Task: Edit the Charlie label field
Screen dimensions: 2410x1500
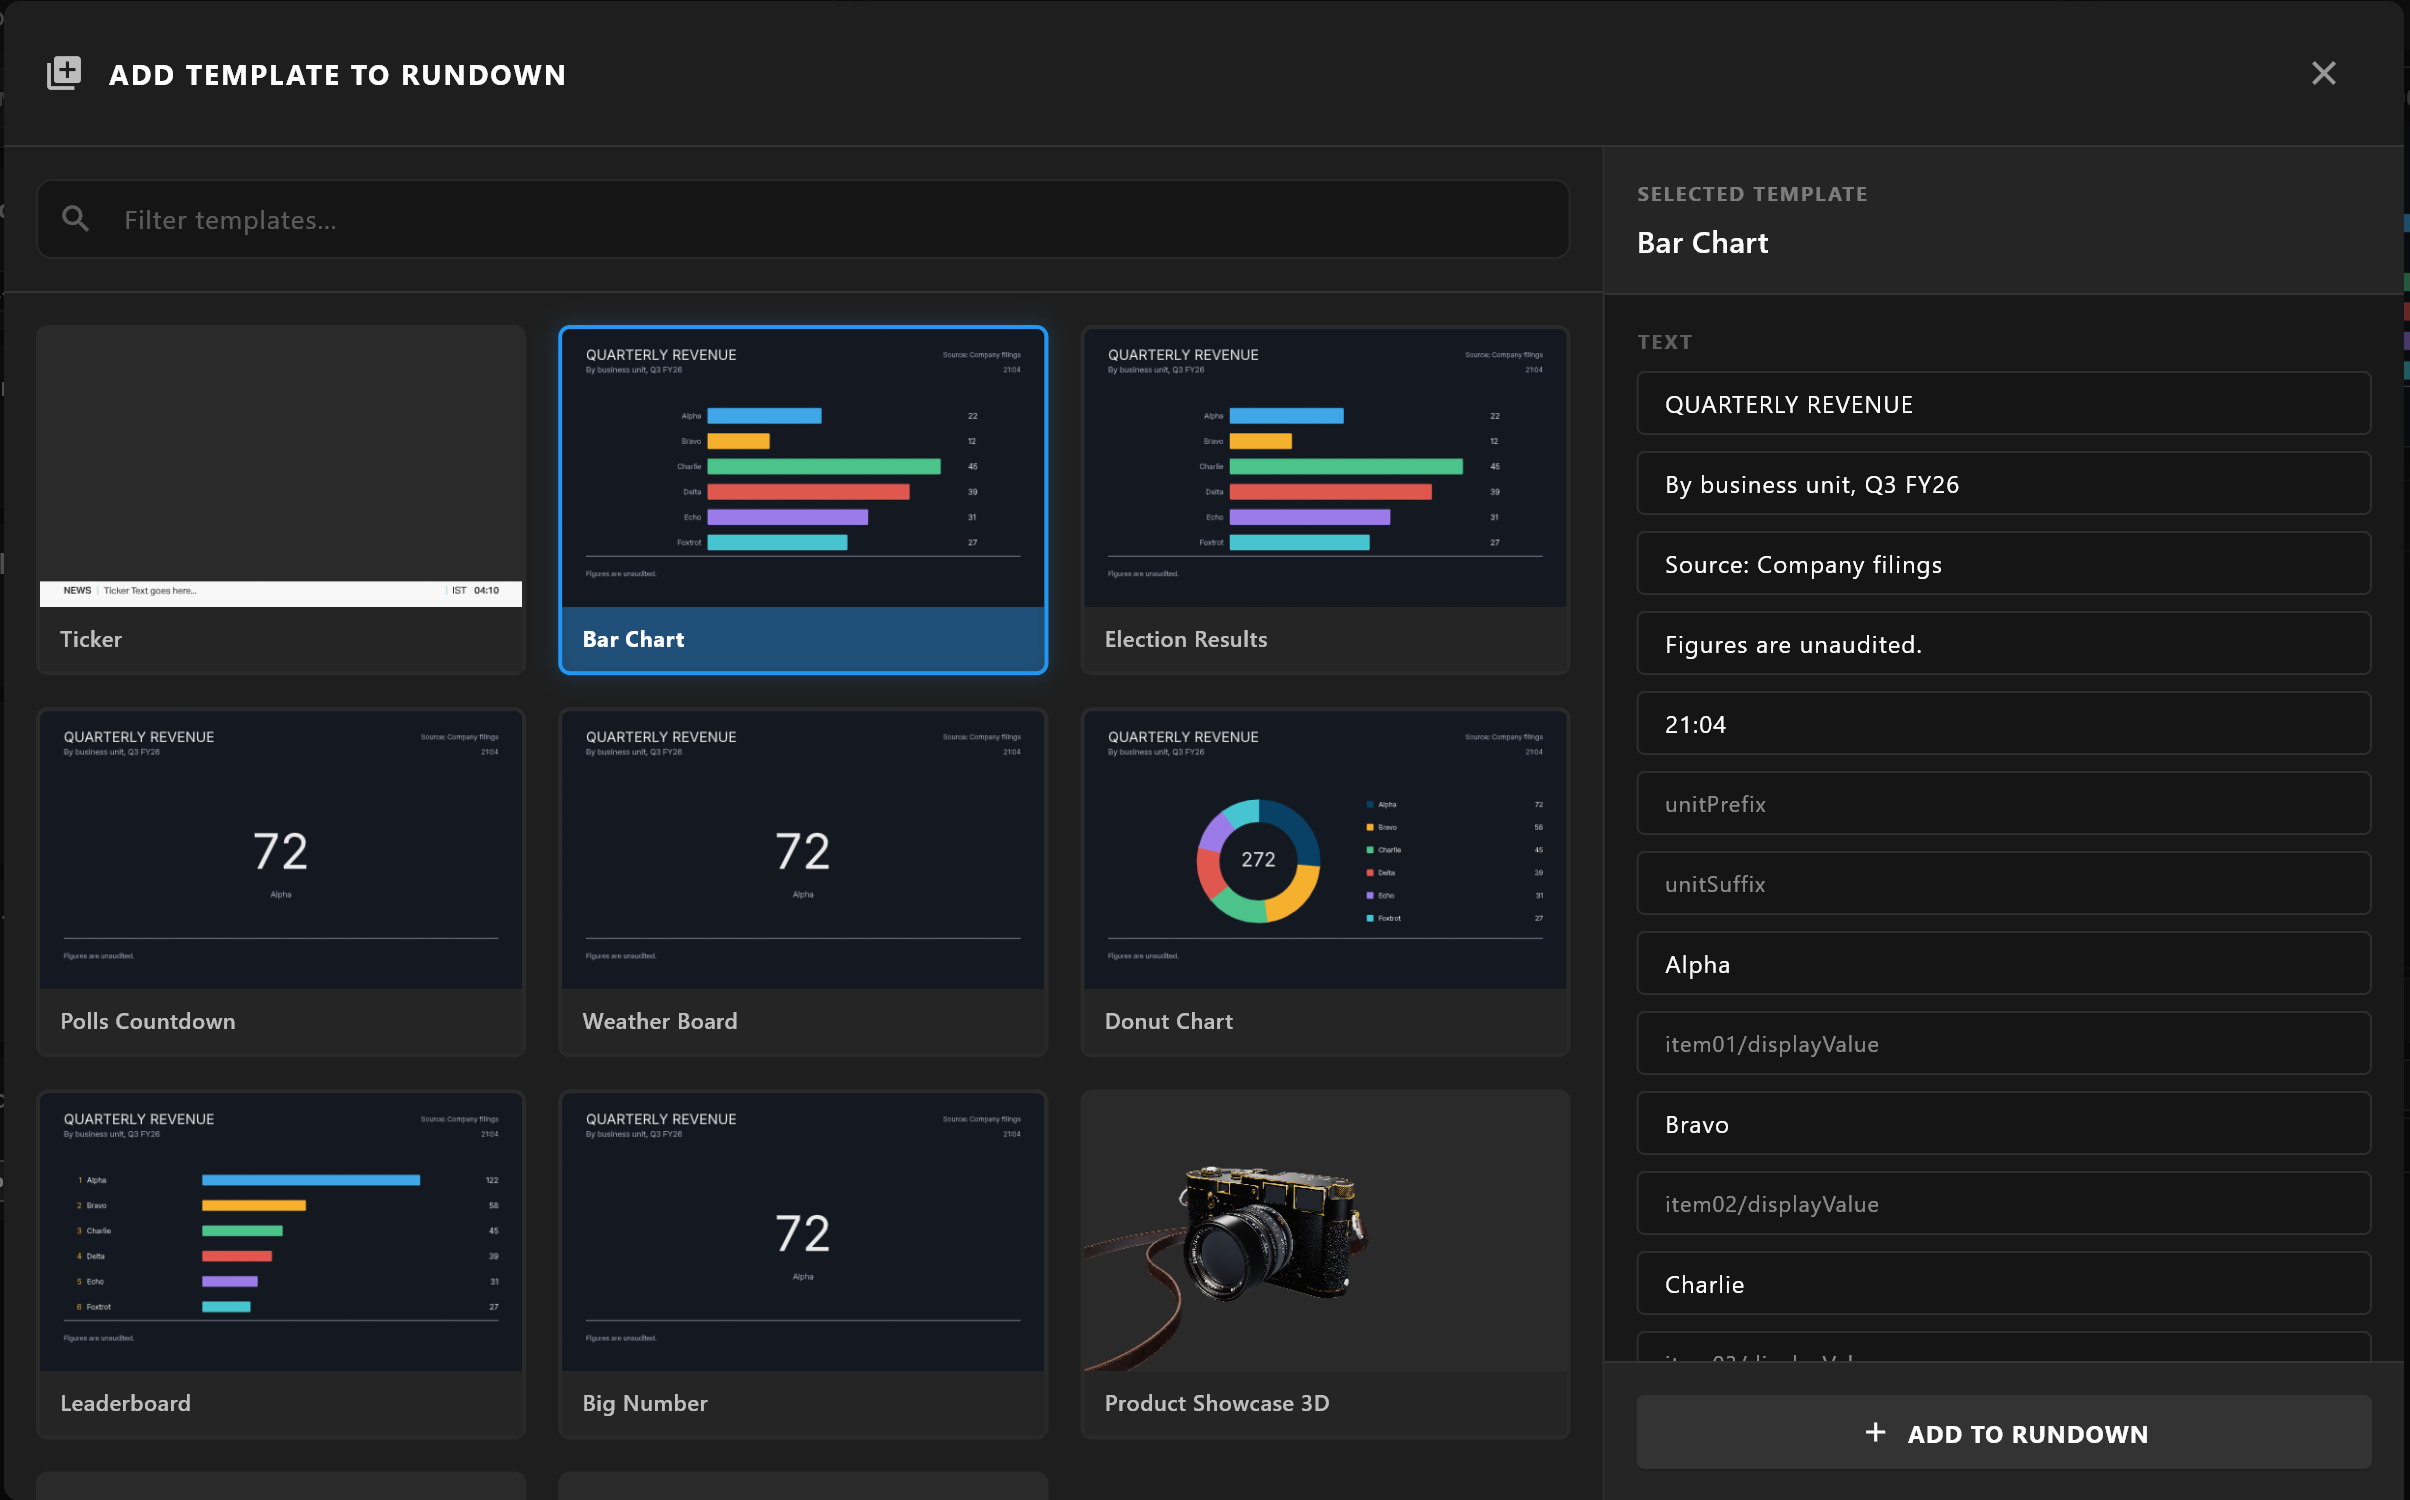Action: [x=2004, y=1284]
